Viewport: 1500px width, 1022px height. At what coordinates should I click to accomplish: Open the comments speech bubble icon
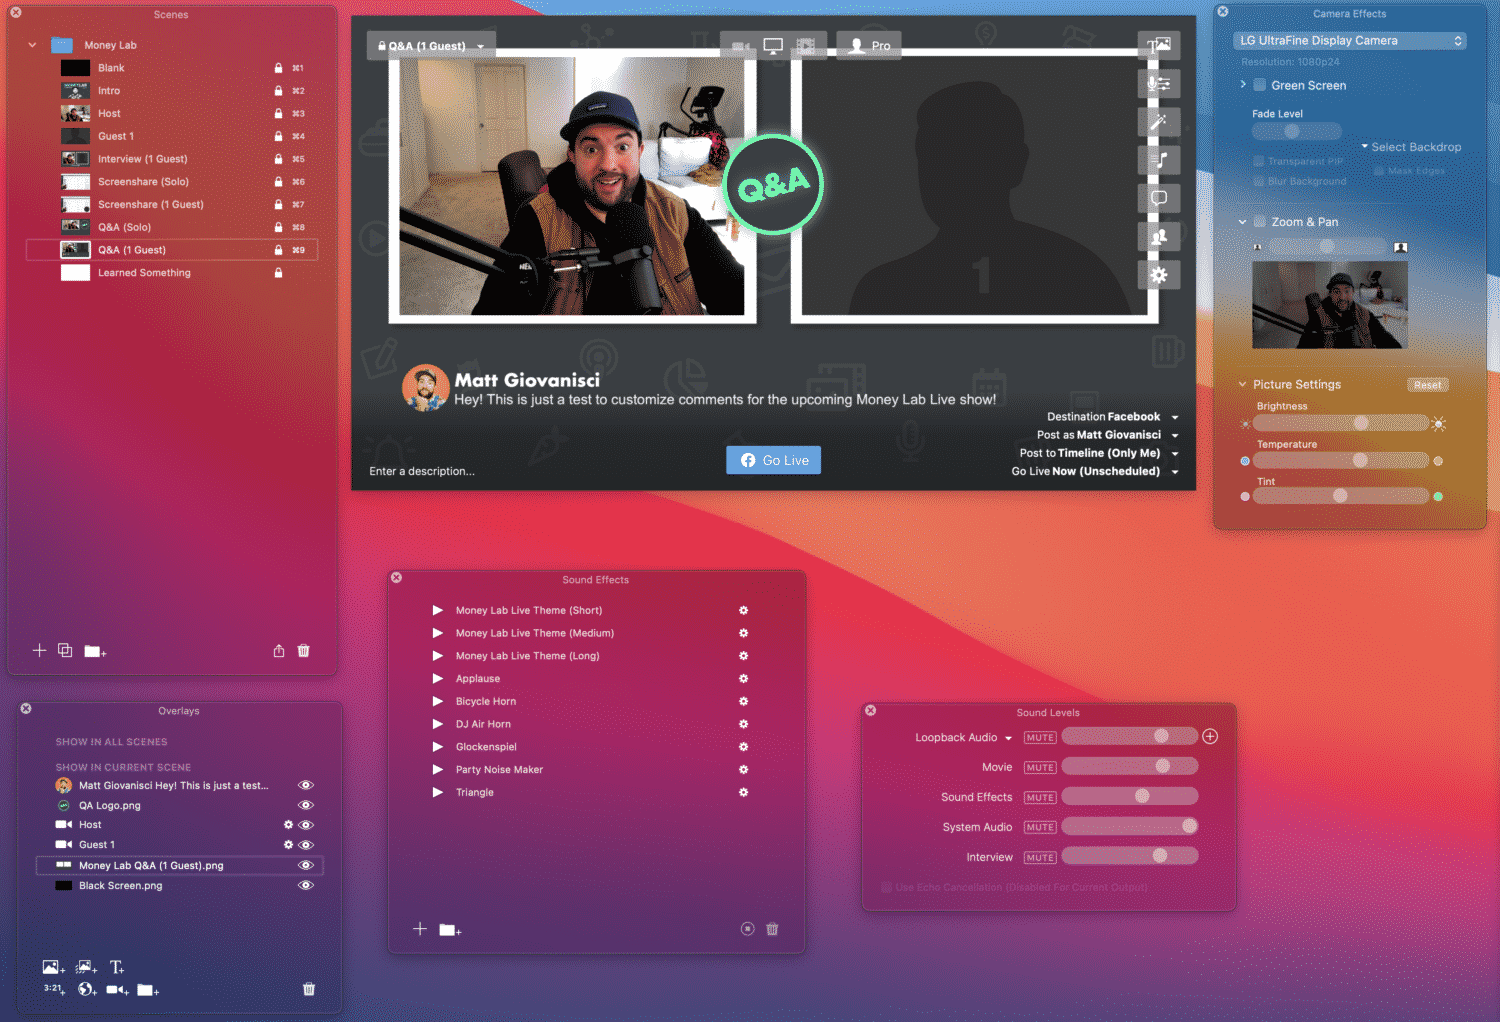point(1159,198)
